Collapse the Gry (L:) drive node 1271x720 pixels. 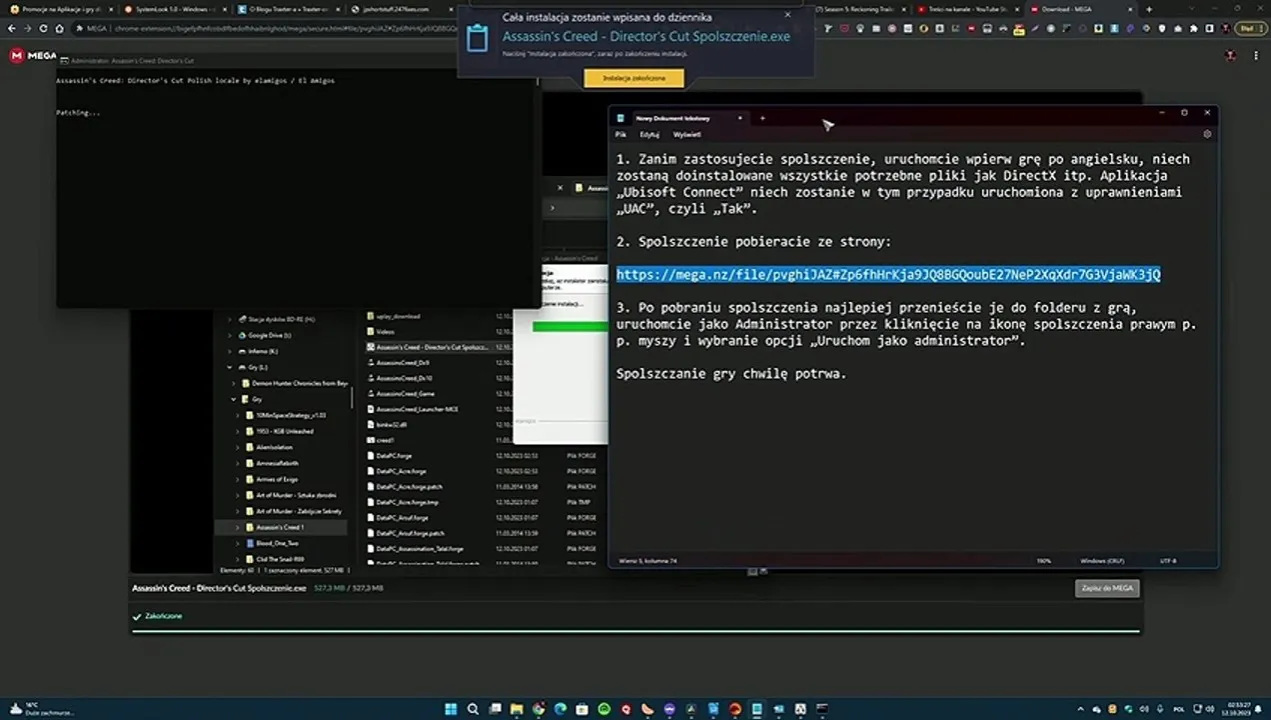(230, 367)
